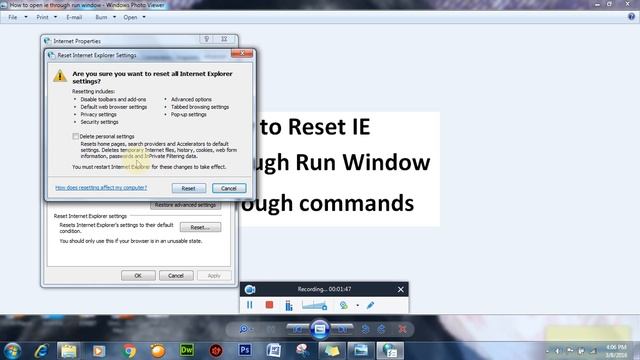
Task: Switch to Photo Viewer taskbar button
Action: (x=361, y=351)
